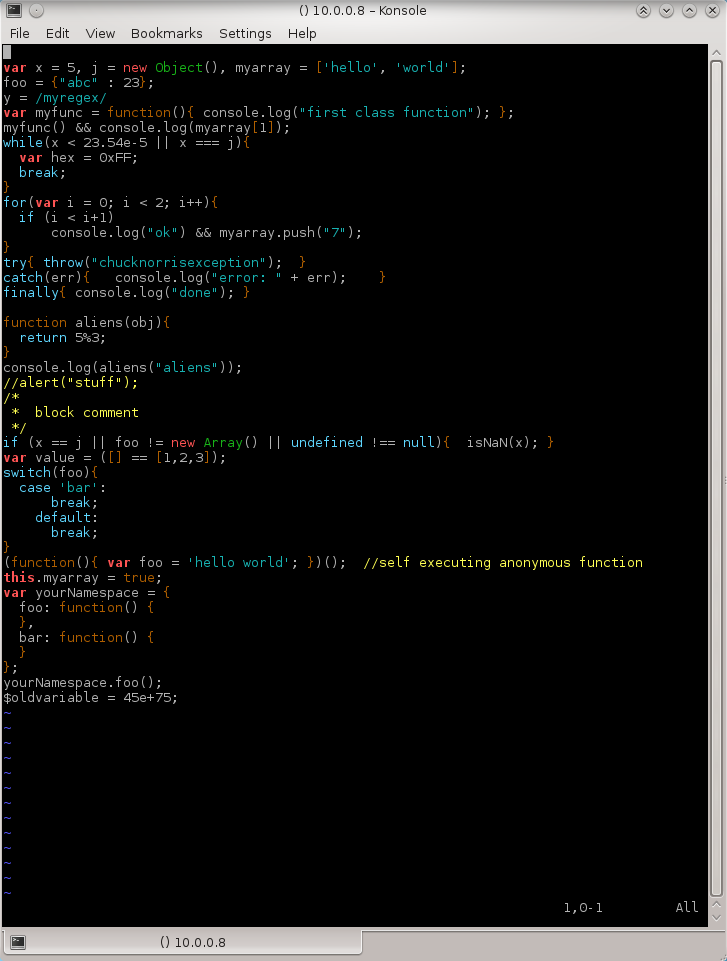Click the 'hello world' string literal
727x961 pixels.
point(238,563)
